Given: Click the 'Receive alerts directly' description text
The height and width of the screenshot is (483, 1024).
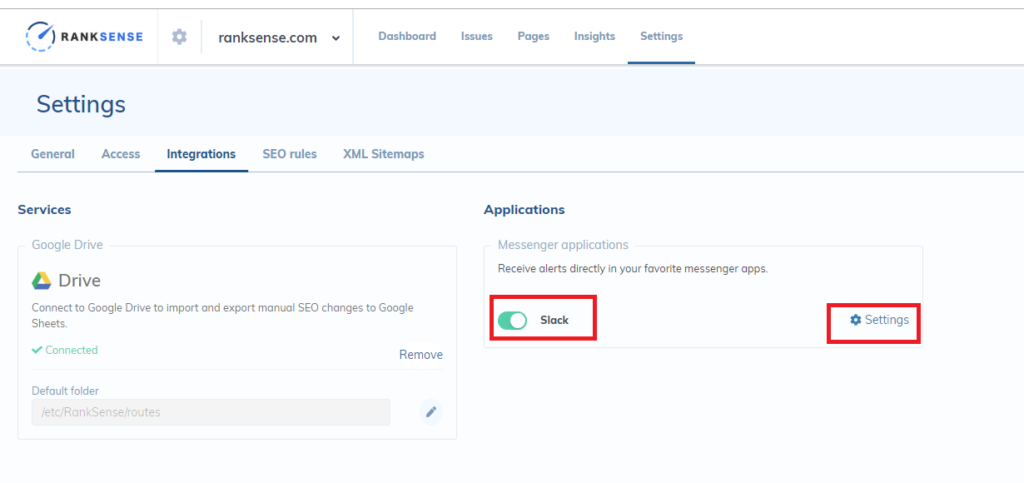Looking at the screenshot, I should click(x=633, y=268).
